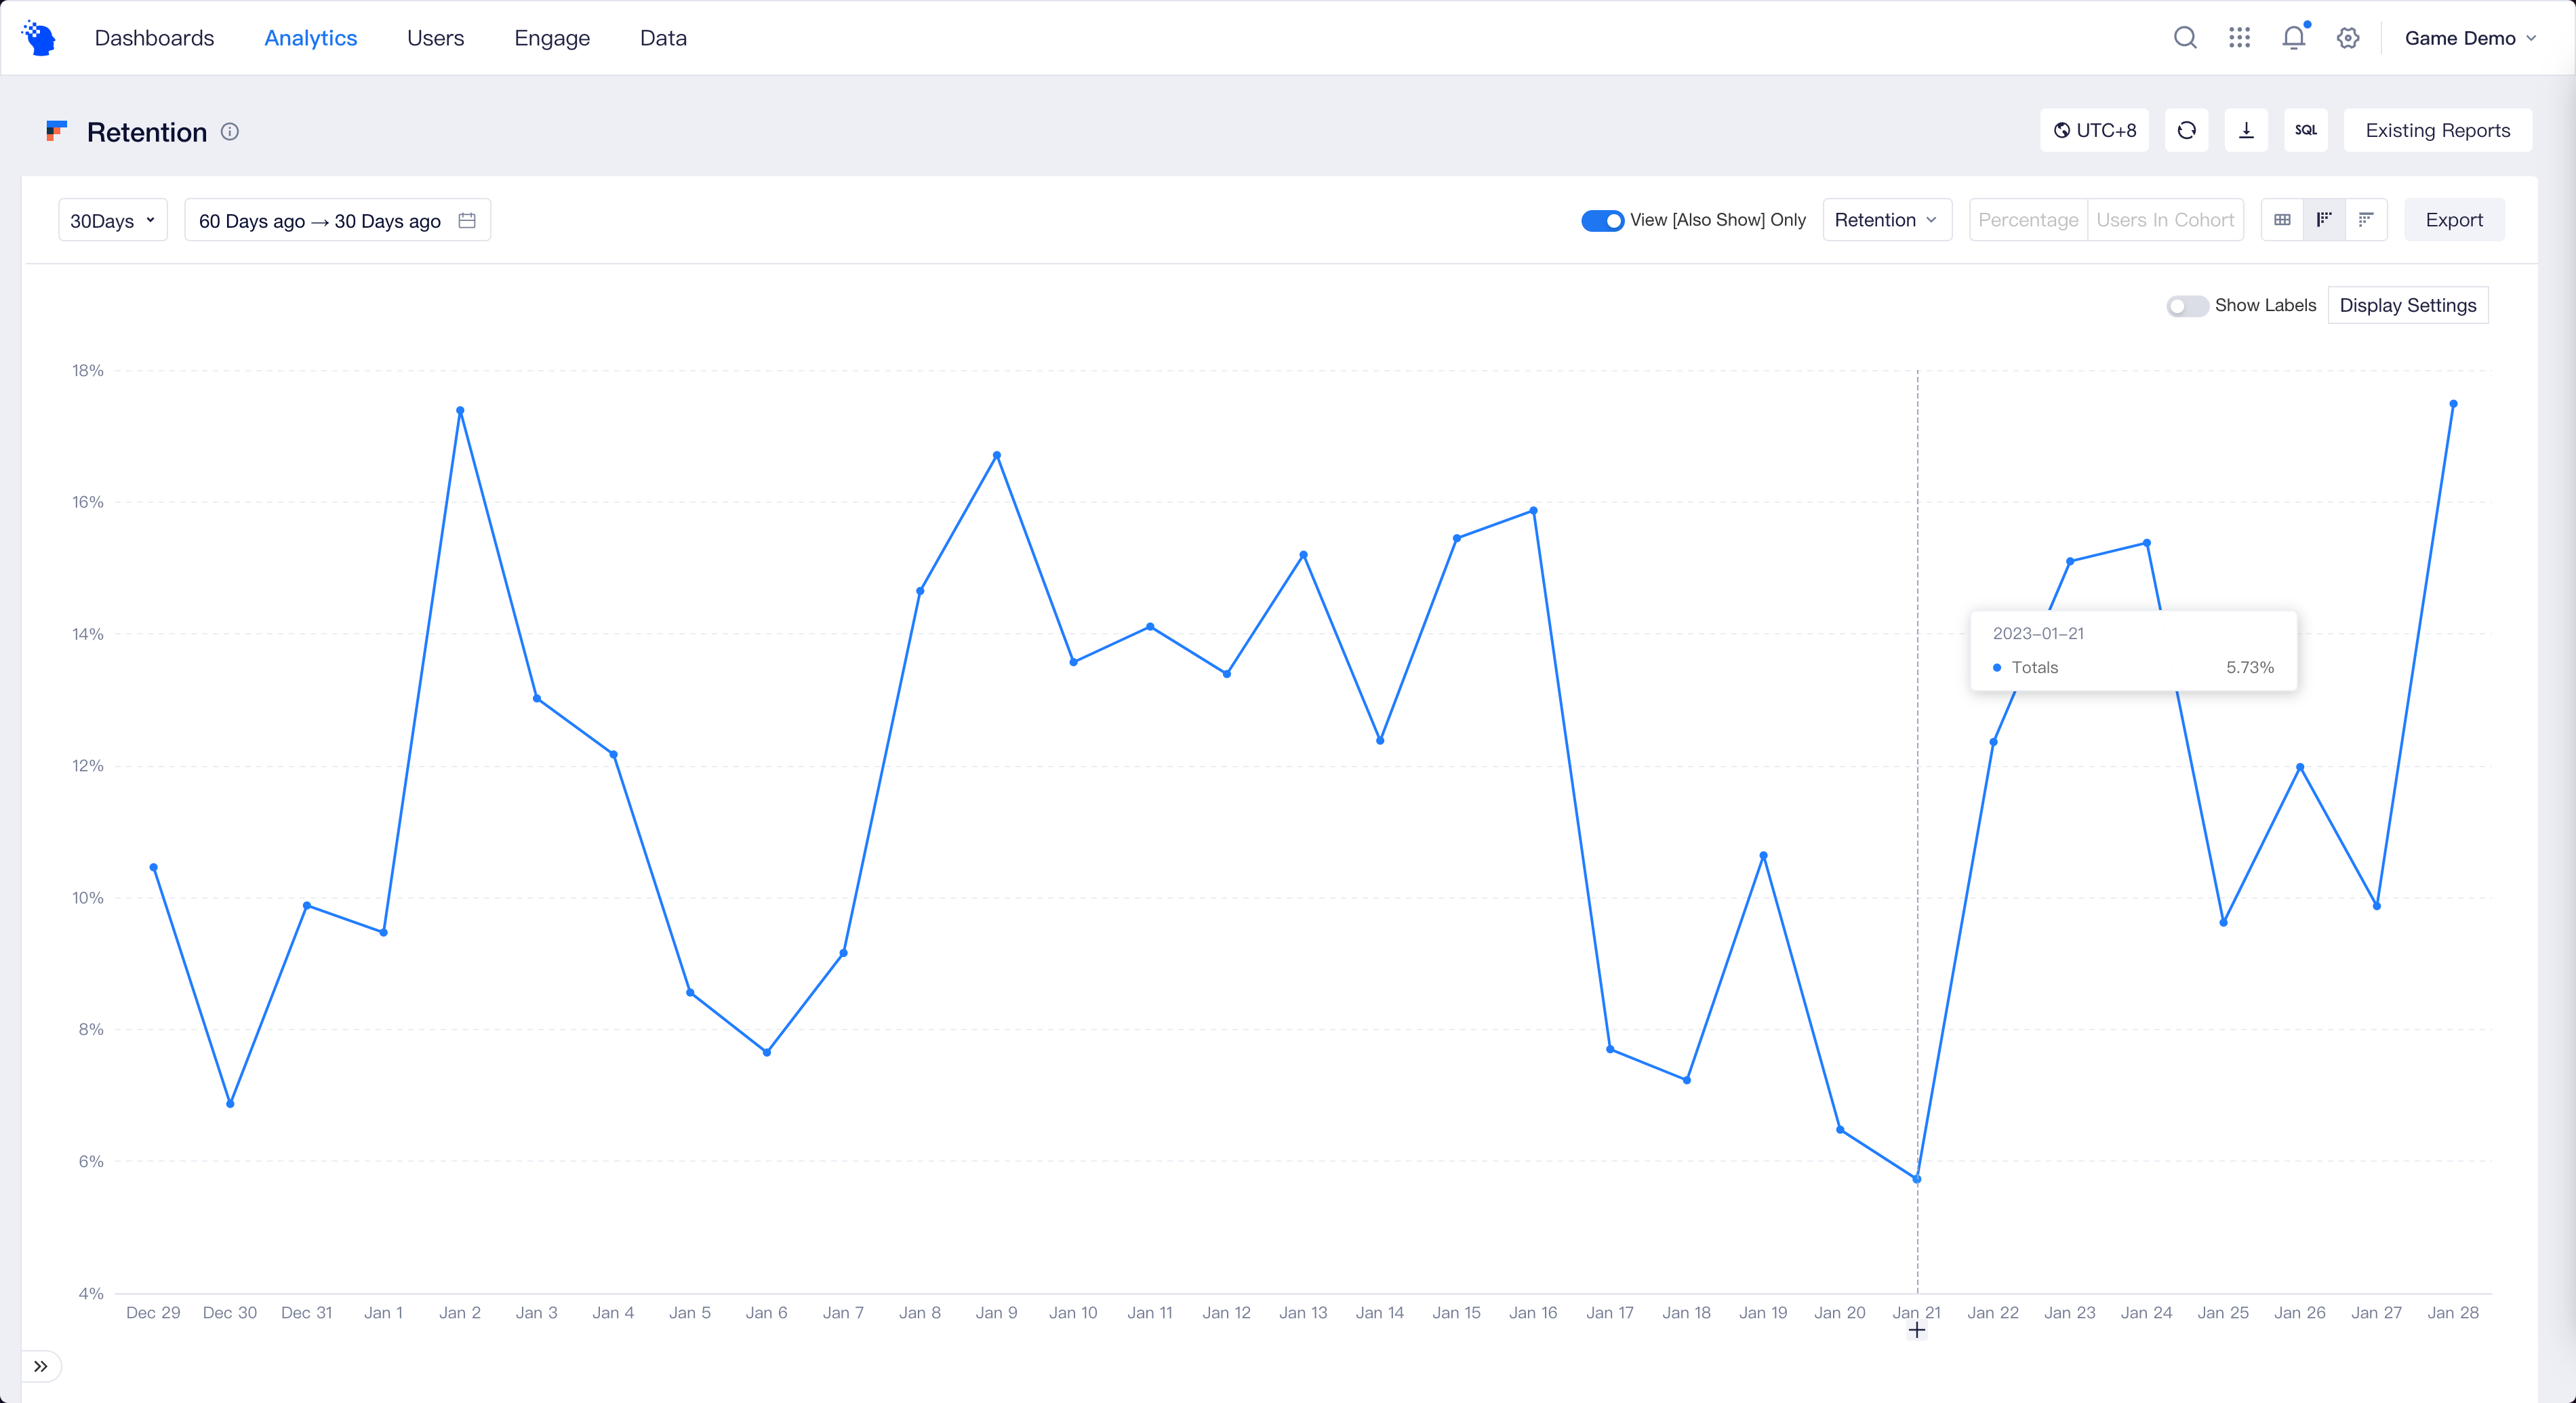Switch to table view icon

click(2282, 220)
